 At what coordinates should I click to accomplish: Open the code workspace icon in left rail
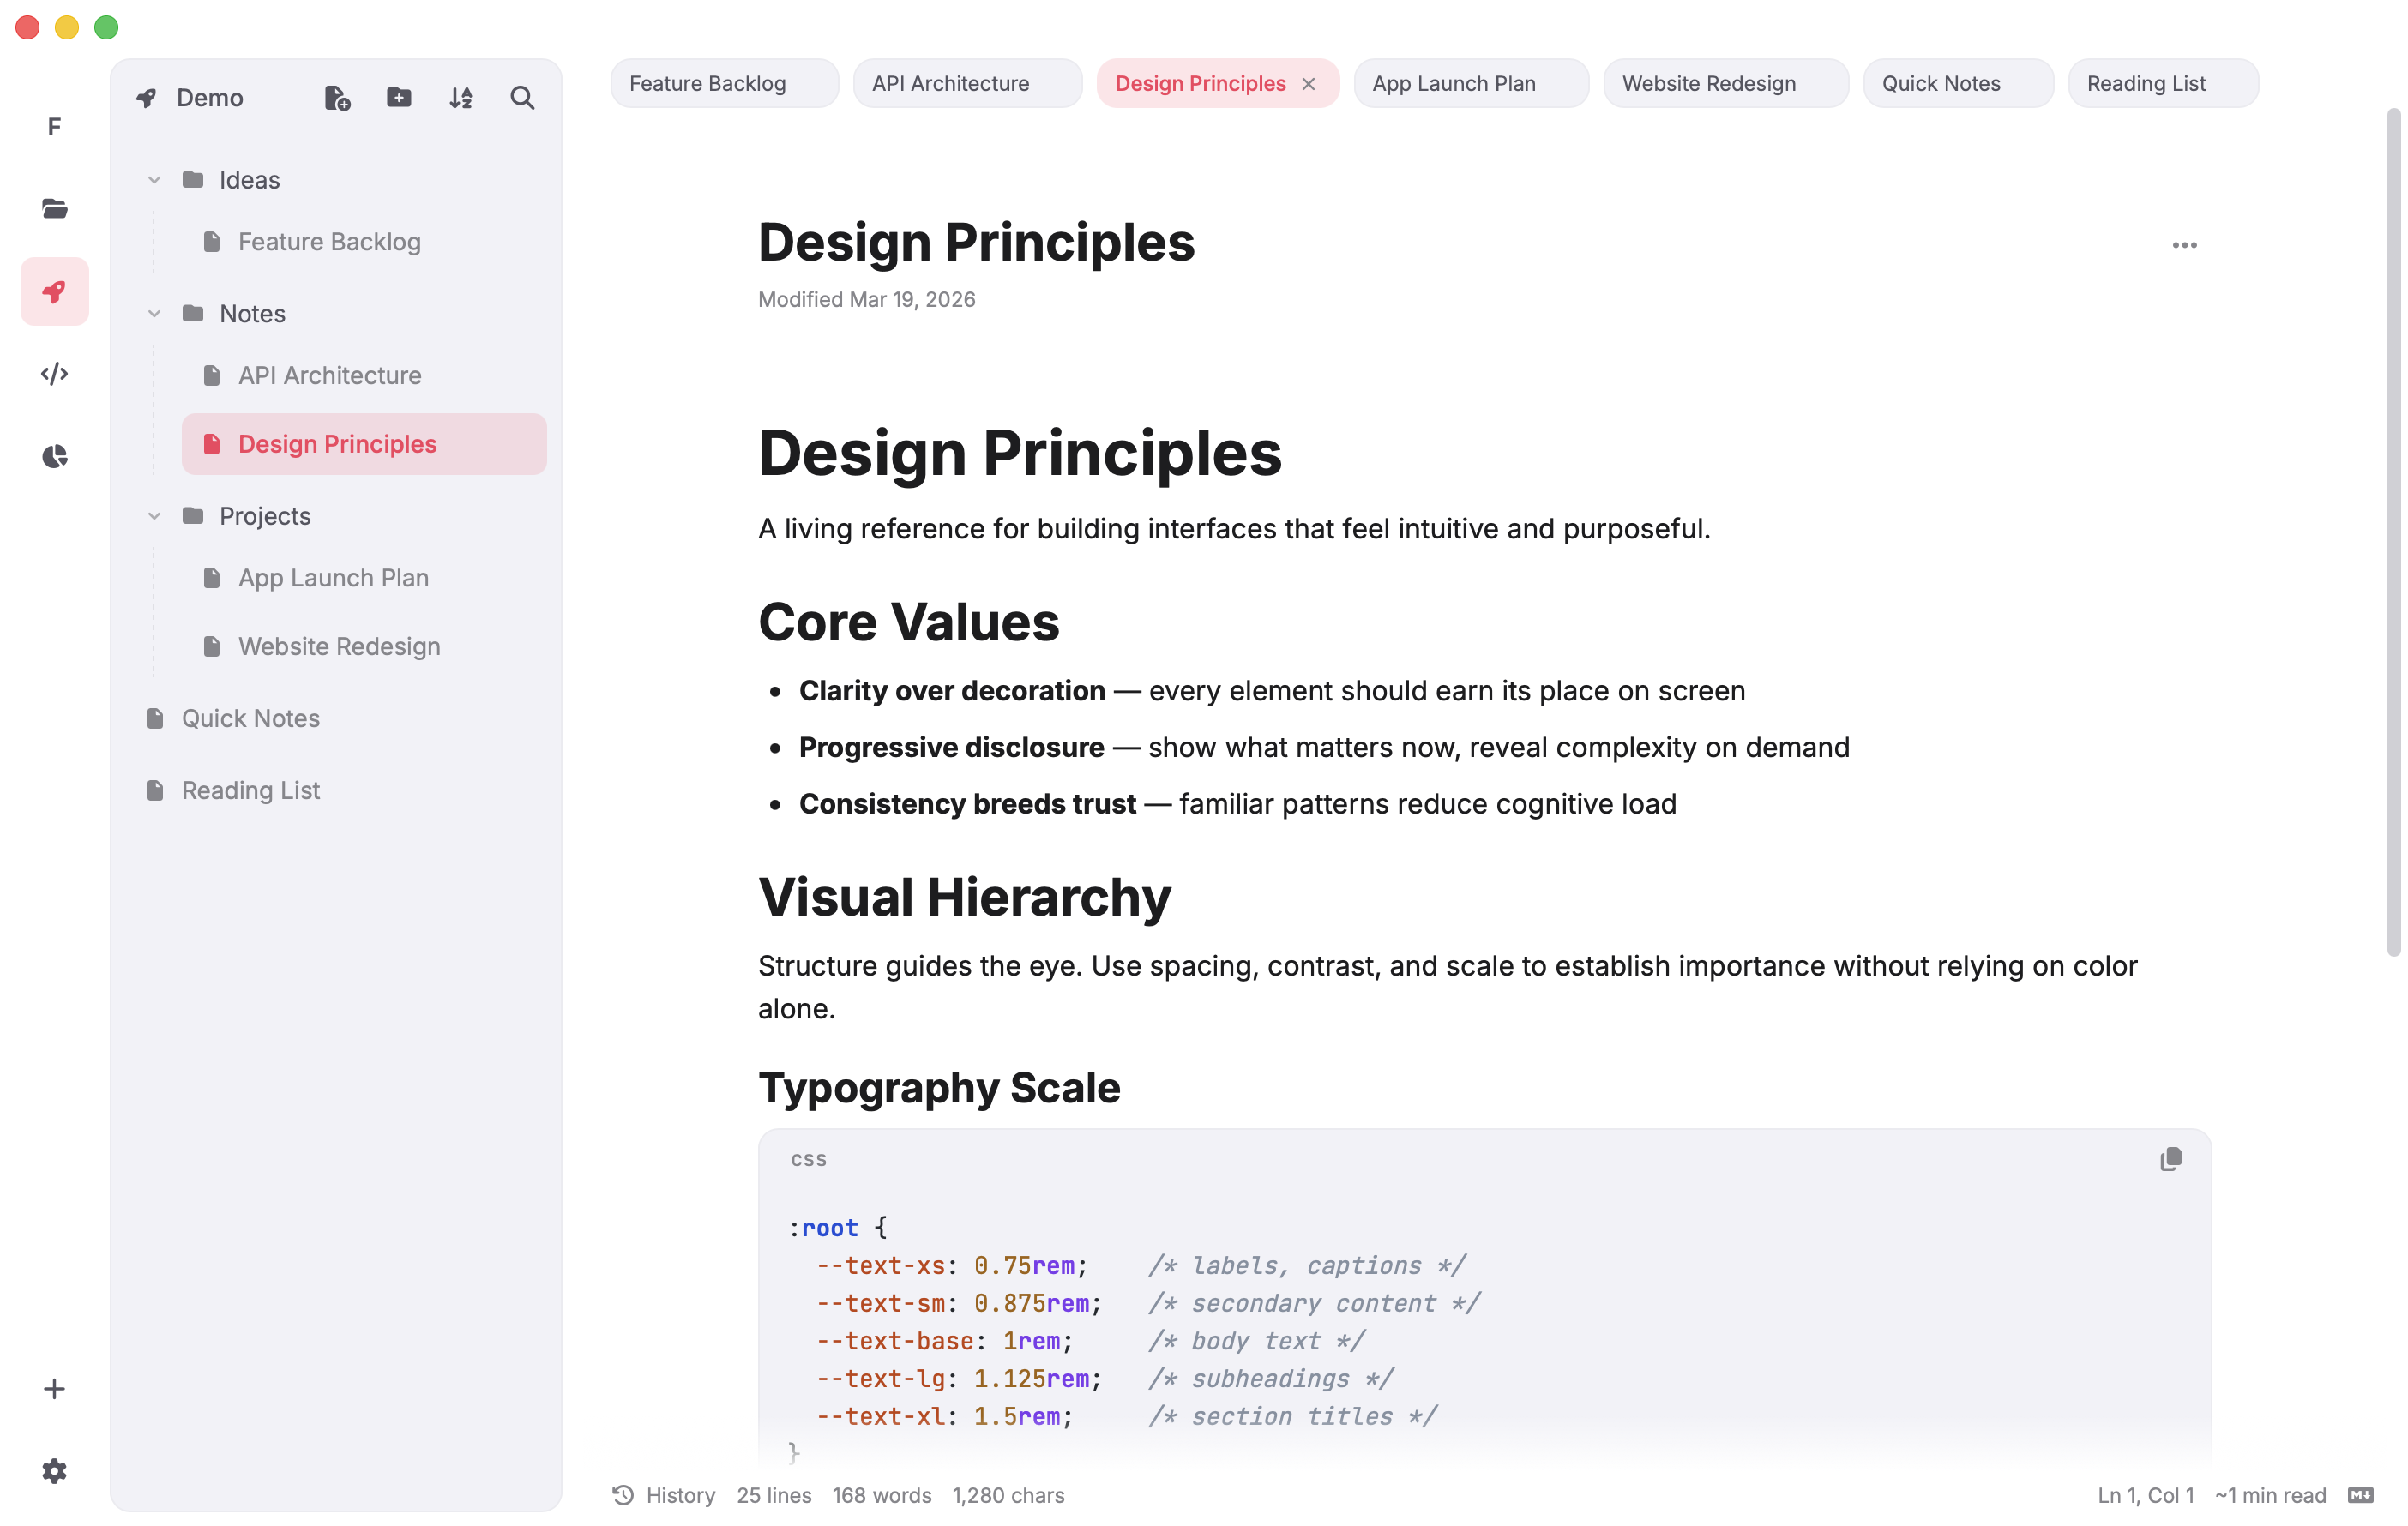click(x=54, y=373)
